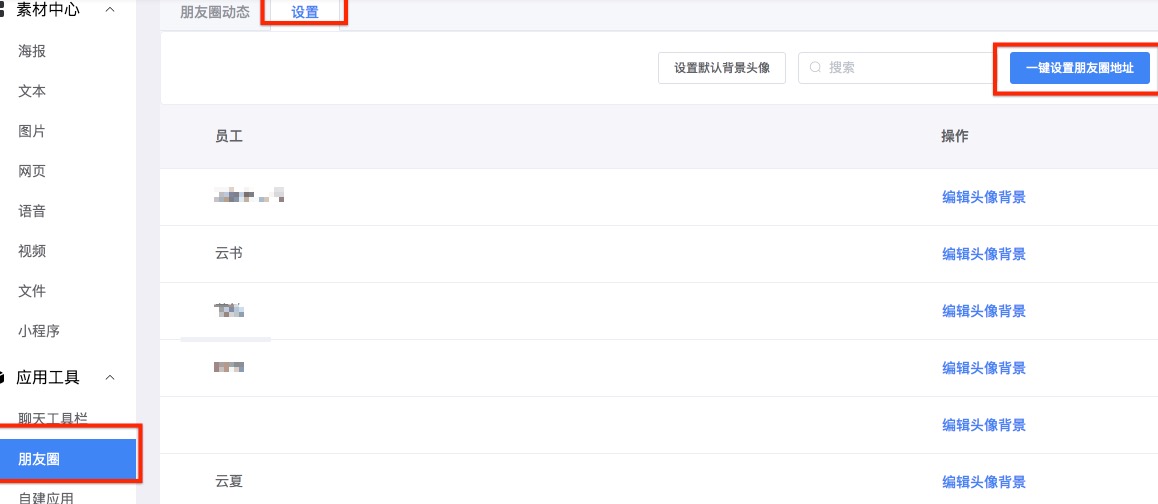Open 图片 material category
The width and height of the screenshot is (1158, 504).
tap(32, 131)
